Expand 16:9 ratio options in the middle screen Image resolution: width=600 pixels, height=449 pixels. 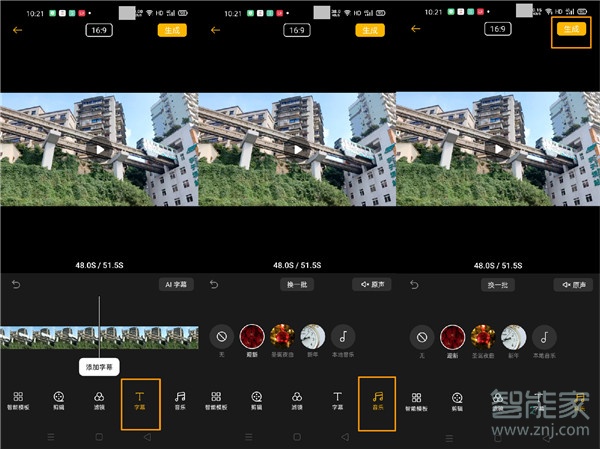coord(297,30)
